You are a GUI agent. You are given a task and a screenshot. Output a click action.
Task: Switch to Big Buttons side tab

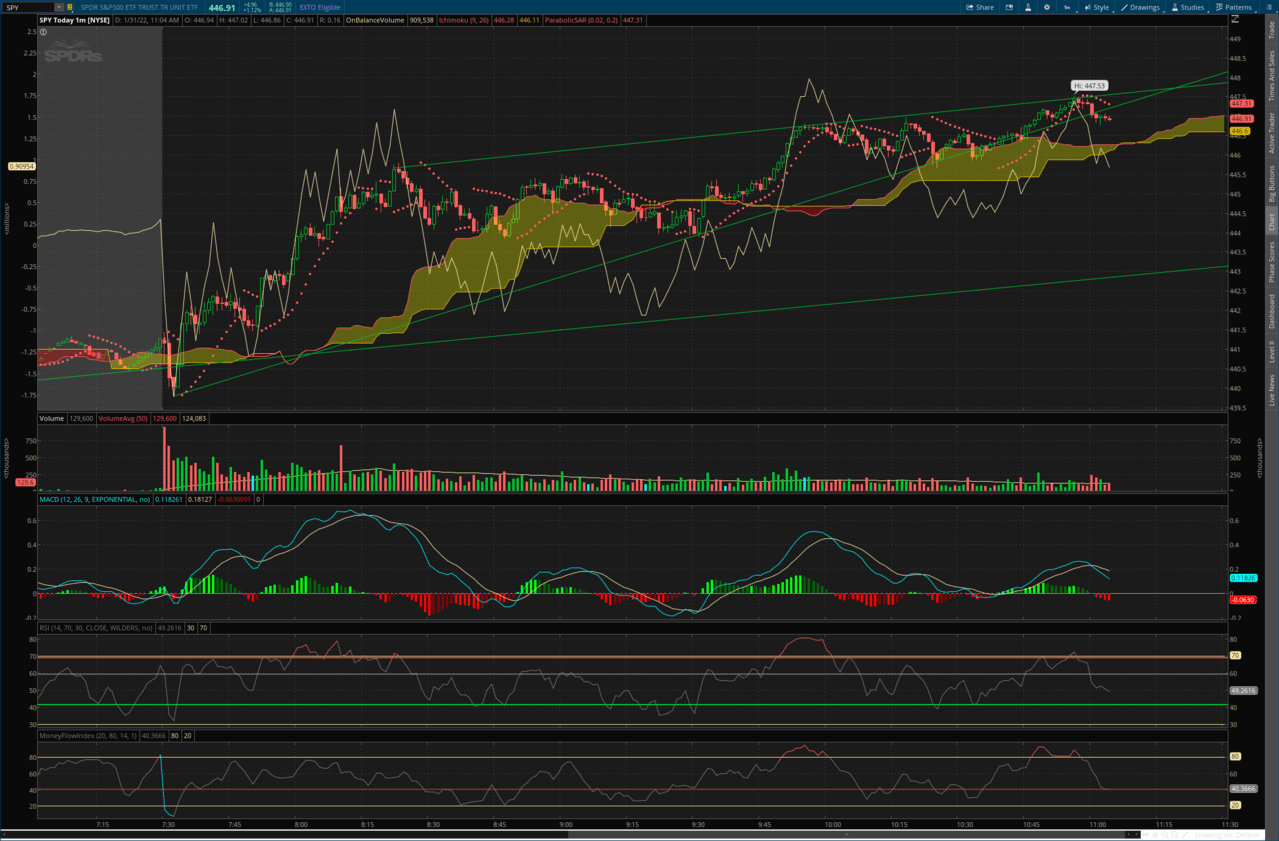pyautogui.click(x=1272, y=184)
